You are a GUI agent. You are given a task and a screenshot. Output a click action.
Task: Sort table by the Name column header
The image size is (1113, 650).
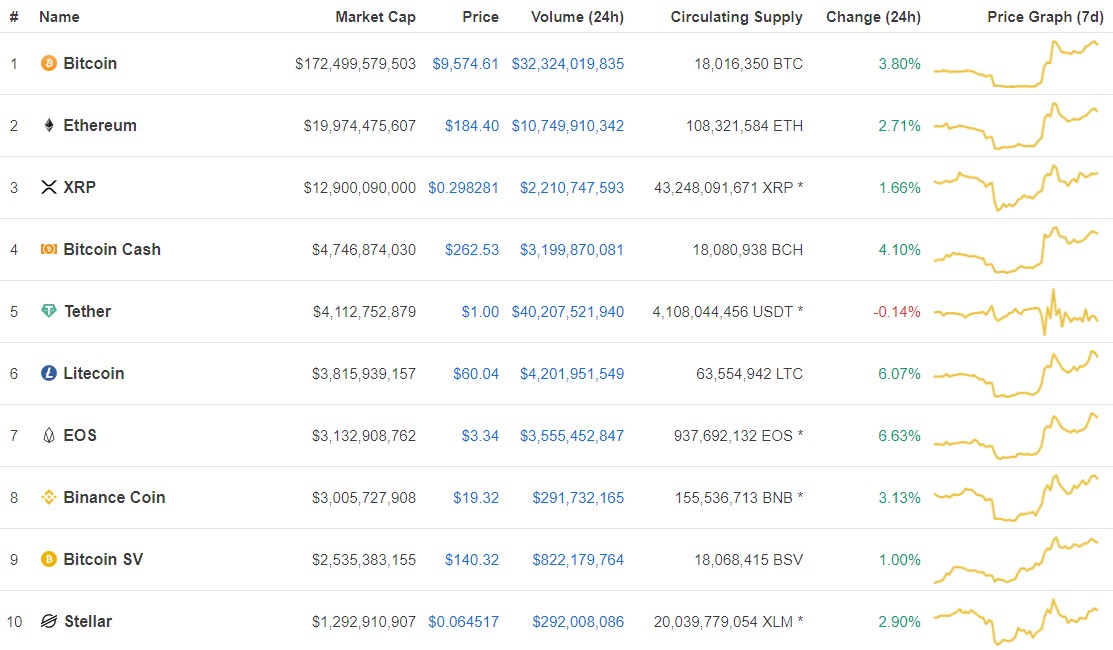pyautogui.click(x=59, y=17)
